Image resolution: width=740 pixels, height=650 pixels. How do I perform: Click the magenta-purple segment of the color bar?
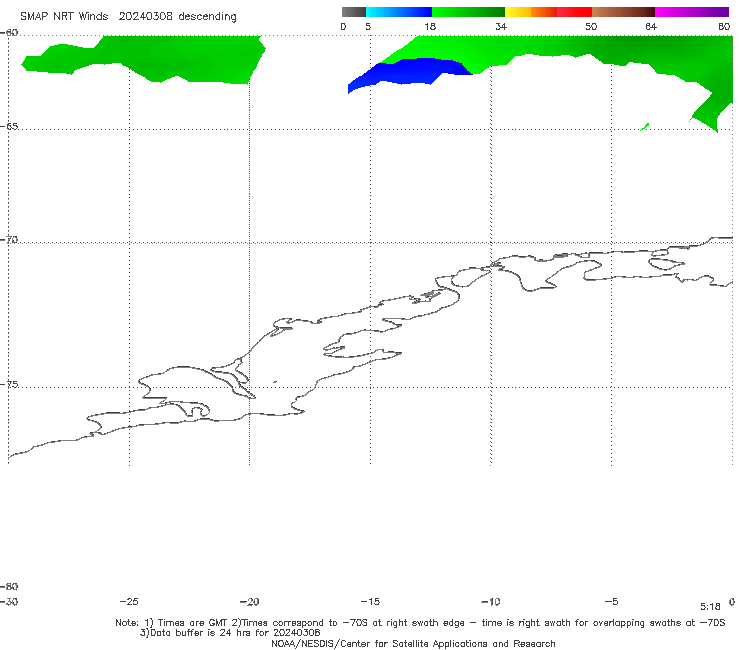[x=692, y=12]
